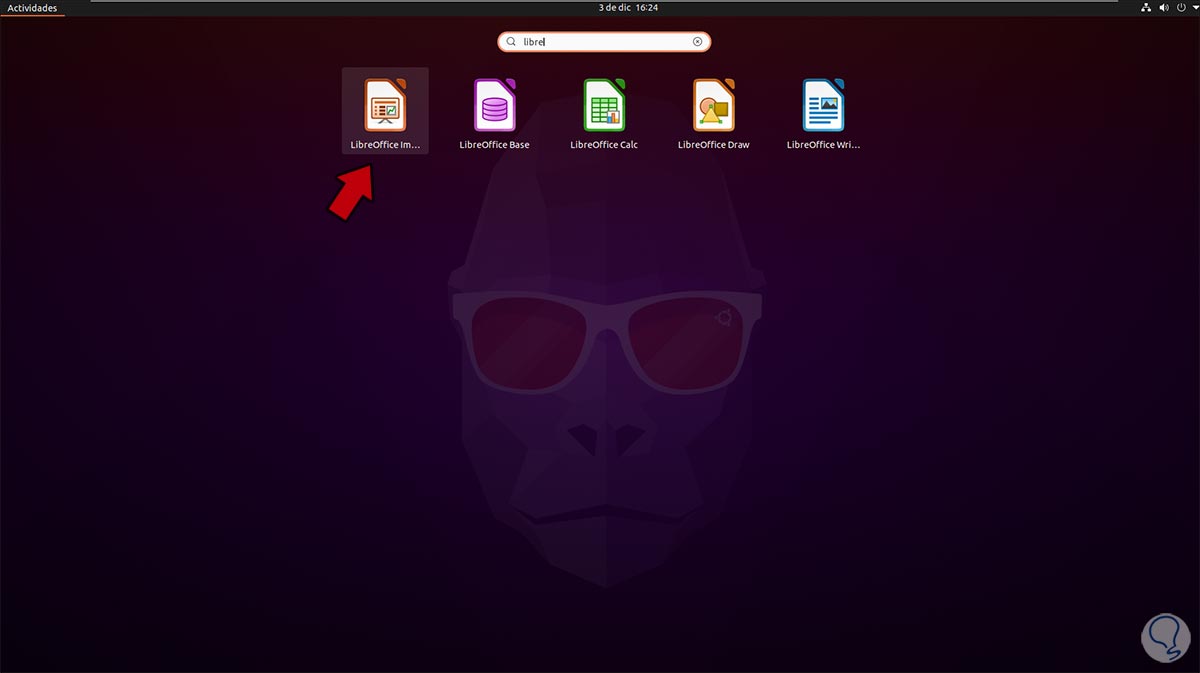Viewport: 1200px width, 673px height.
Task: Clear the search text with the ✕ button
Action: click(697, 41)
